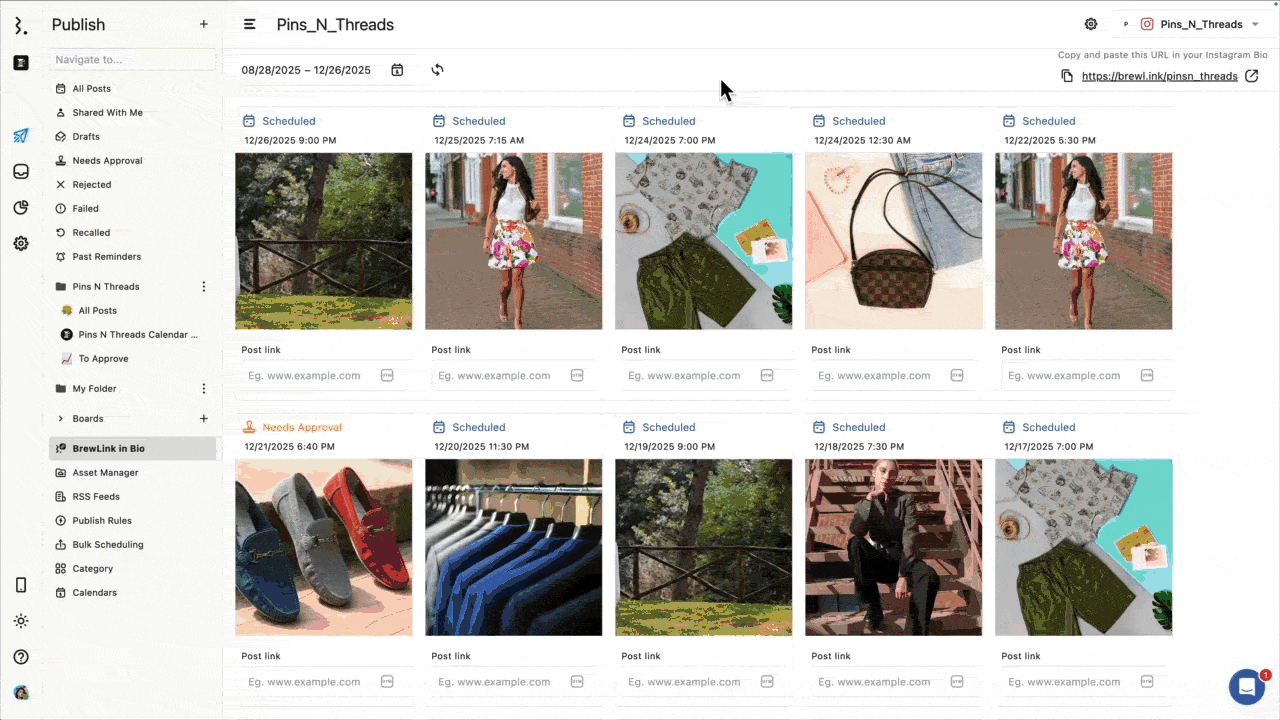1280x720 pixels.
Task: Open the inbox icon in the left rail
Action: (21, 172)
